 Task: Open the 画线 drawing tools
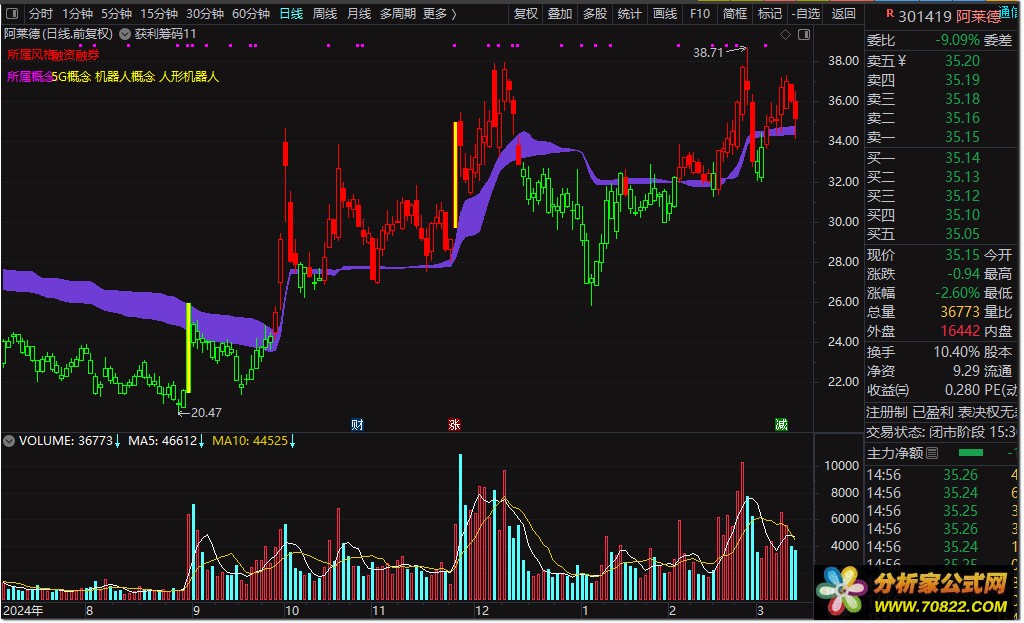665,14
